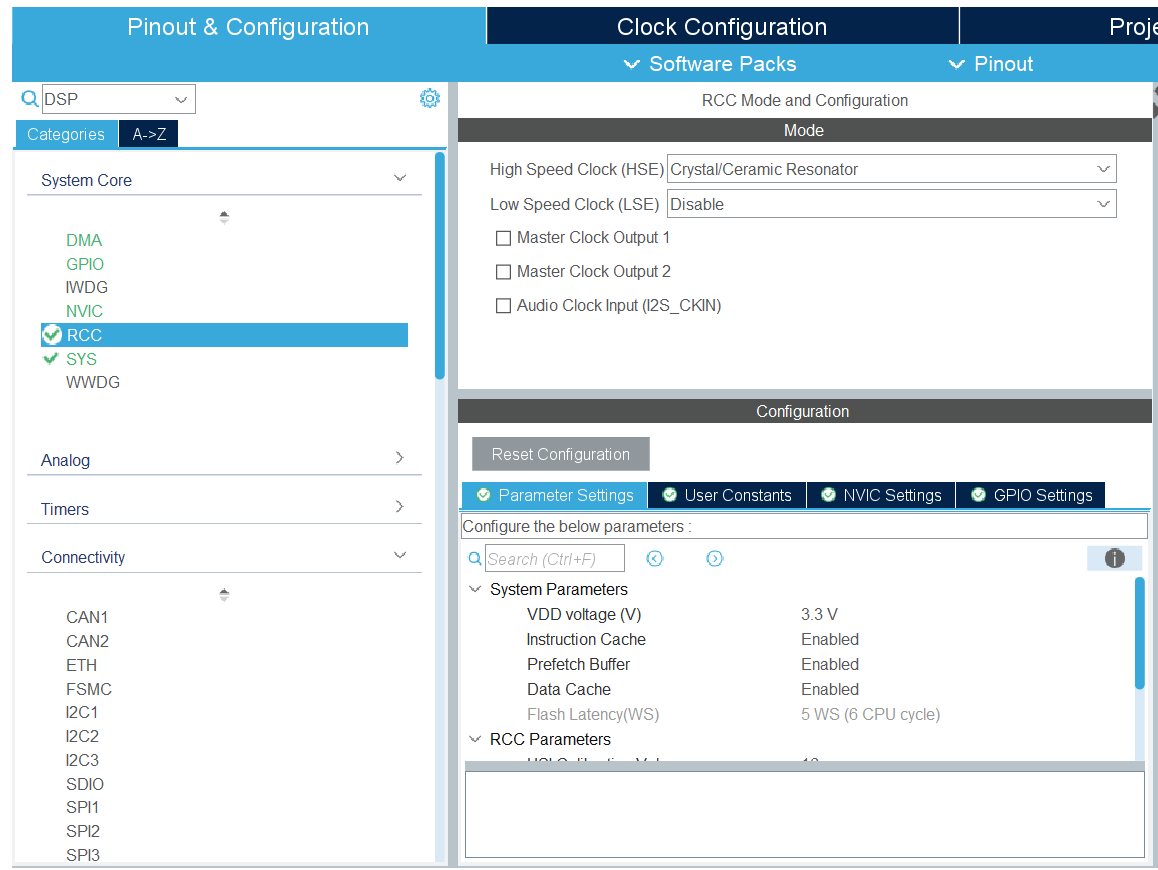Image resolution: width=1158 pixels, height=870 pixels.
Task: Go to previous search result arrow icon
Action: click(655, 559)
